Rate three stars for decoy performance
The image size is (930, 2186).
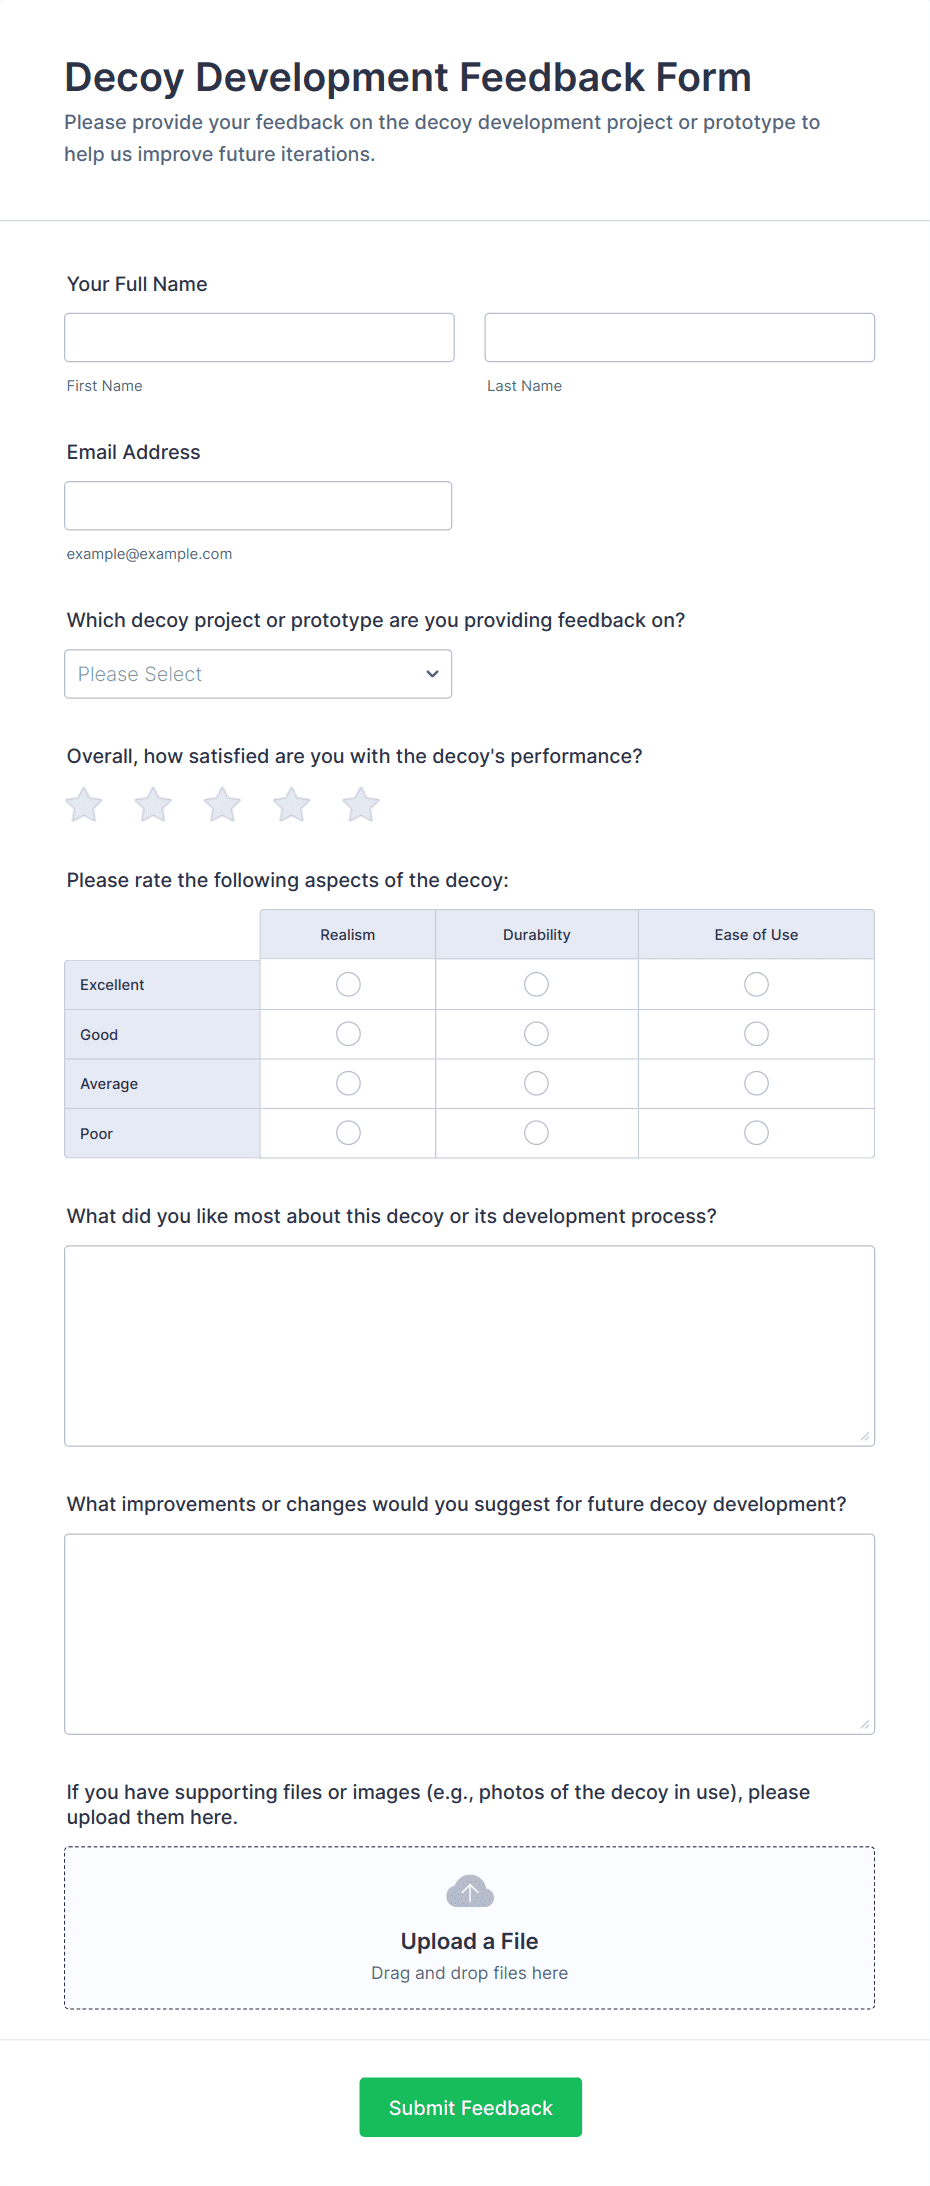[x=222, y=805]
